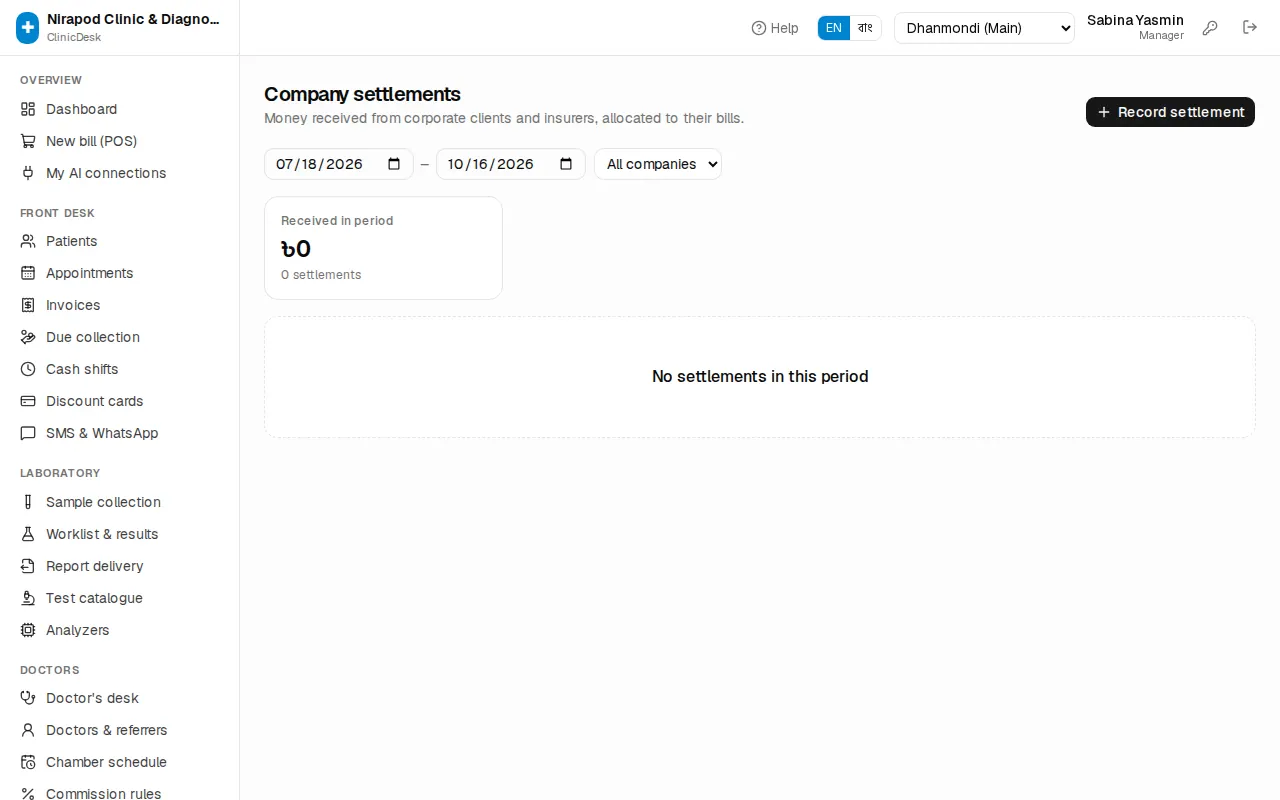This screenshot has height=800, width=1280.
Task: Open Doctor's desk link
Action: point(120,698)
